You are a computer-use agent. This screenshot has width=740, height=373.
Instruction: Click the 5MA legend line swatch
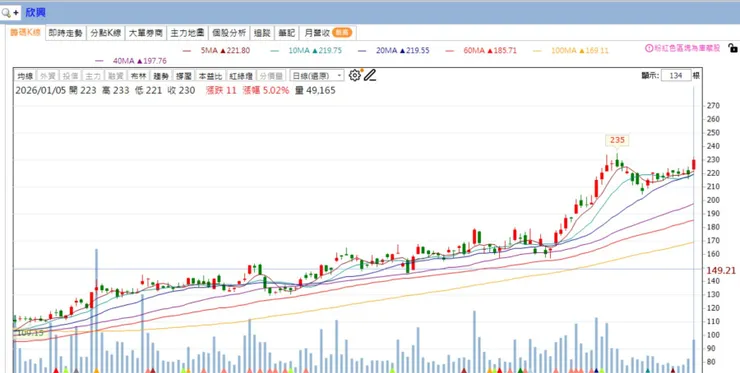click(x=187, y=51)
